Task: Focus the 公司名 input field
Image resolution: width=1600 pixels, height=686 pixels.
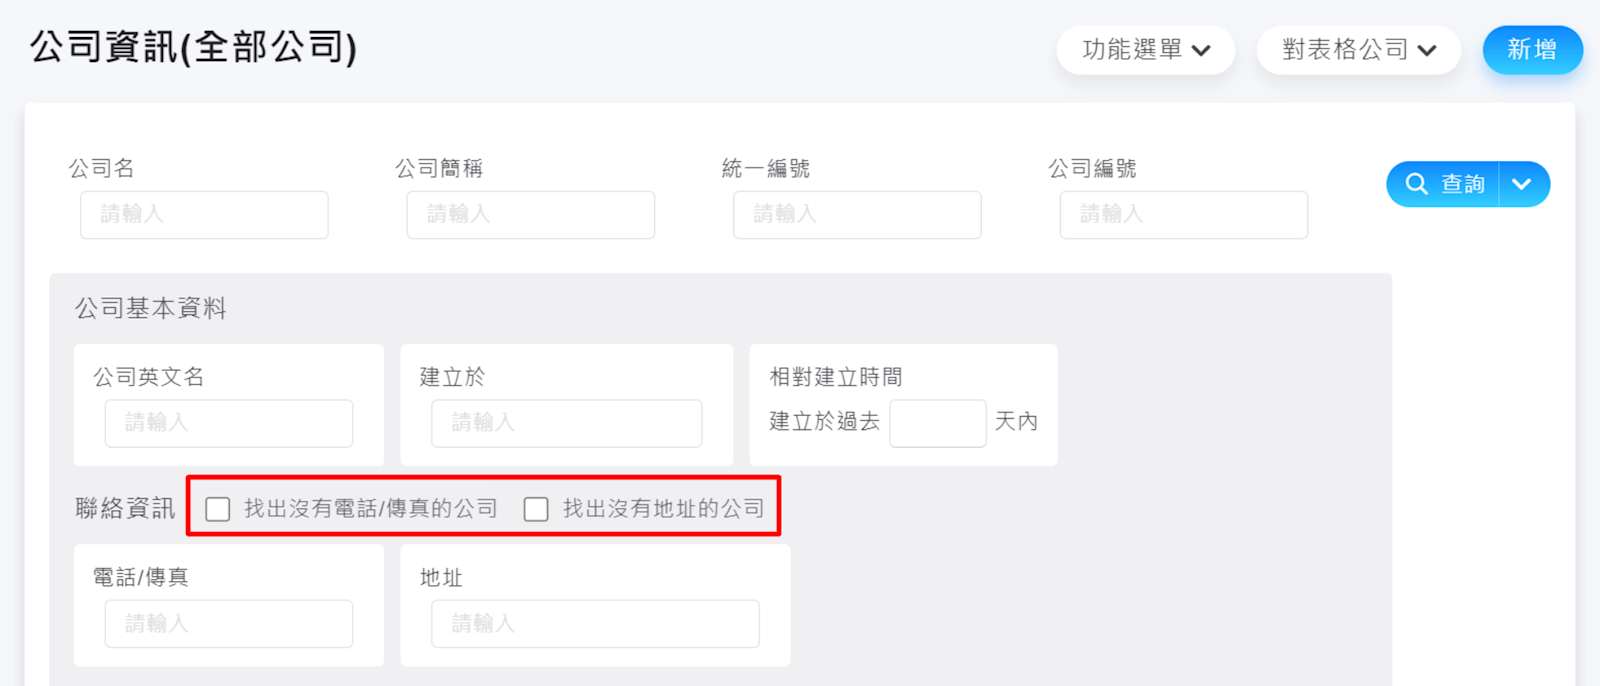Action: coord(204,215)
